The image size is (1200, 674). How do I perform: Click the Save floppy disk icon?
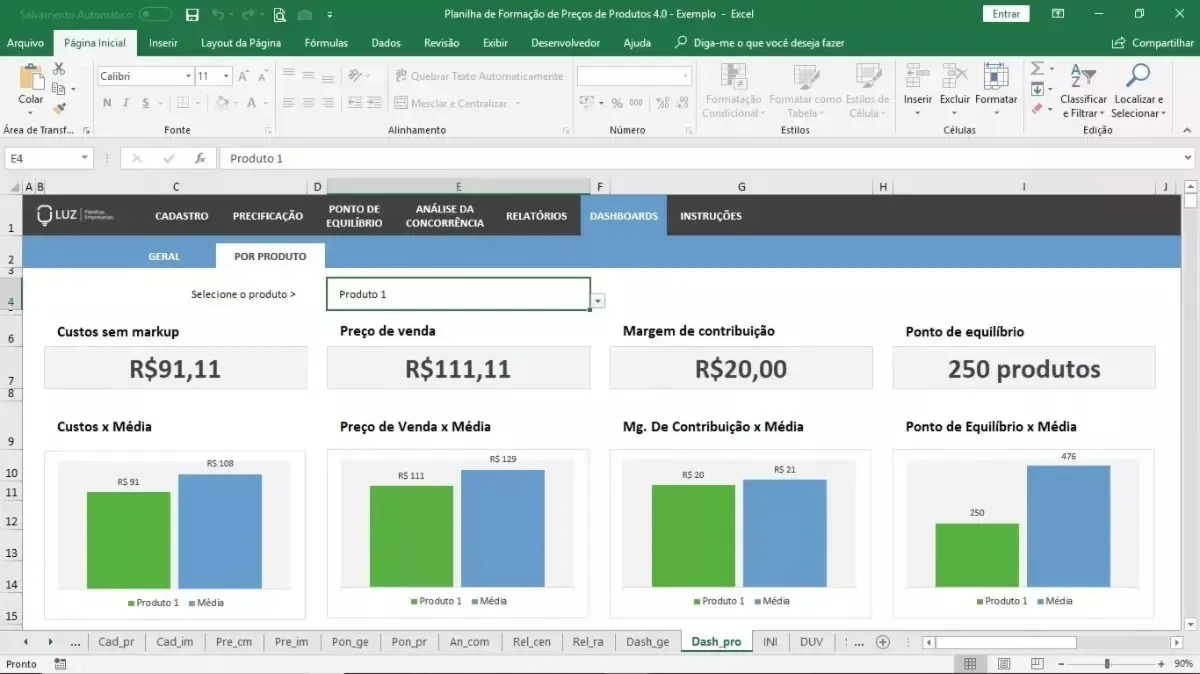pos(192,14)
